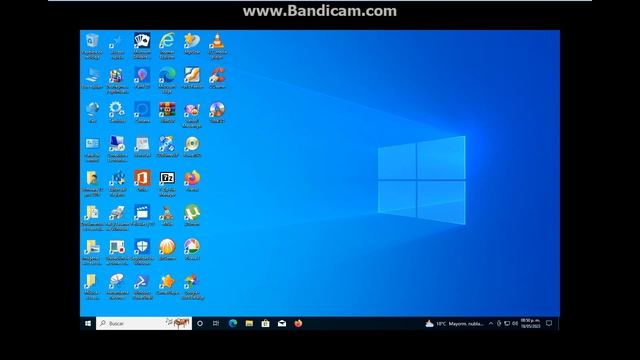Open Microsoft Edge from the taskbar
Image resolution: width=640 pixels, height=360 pixels.
point(233,323)
